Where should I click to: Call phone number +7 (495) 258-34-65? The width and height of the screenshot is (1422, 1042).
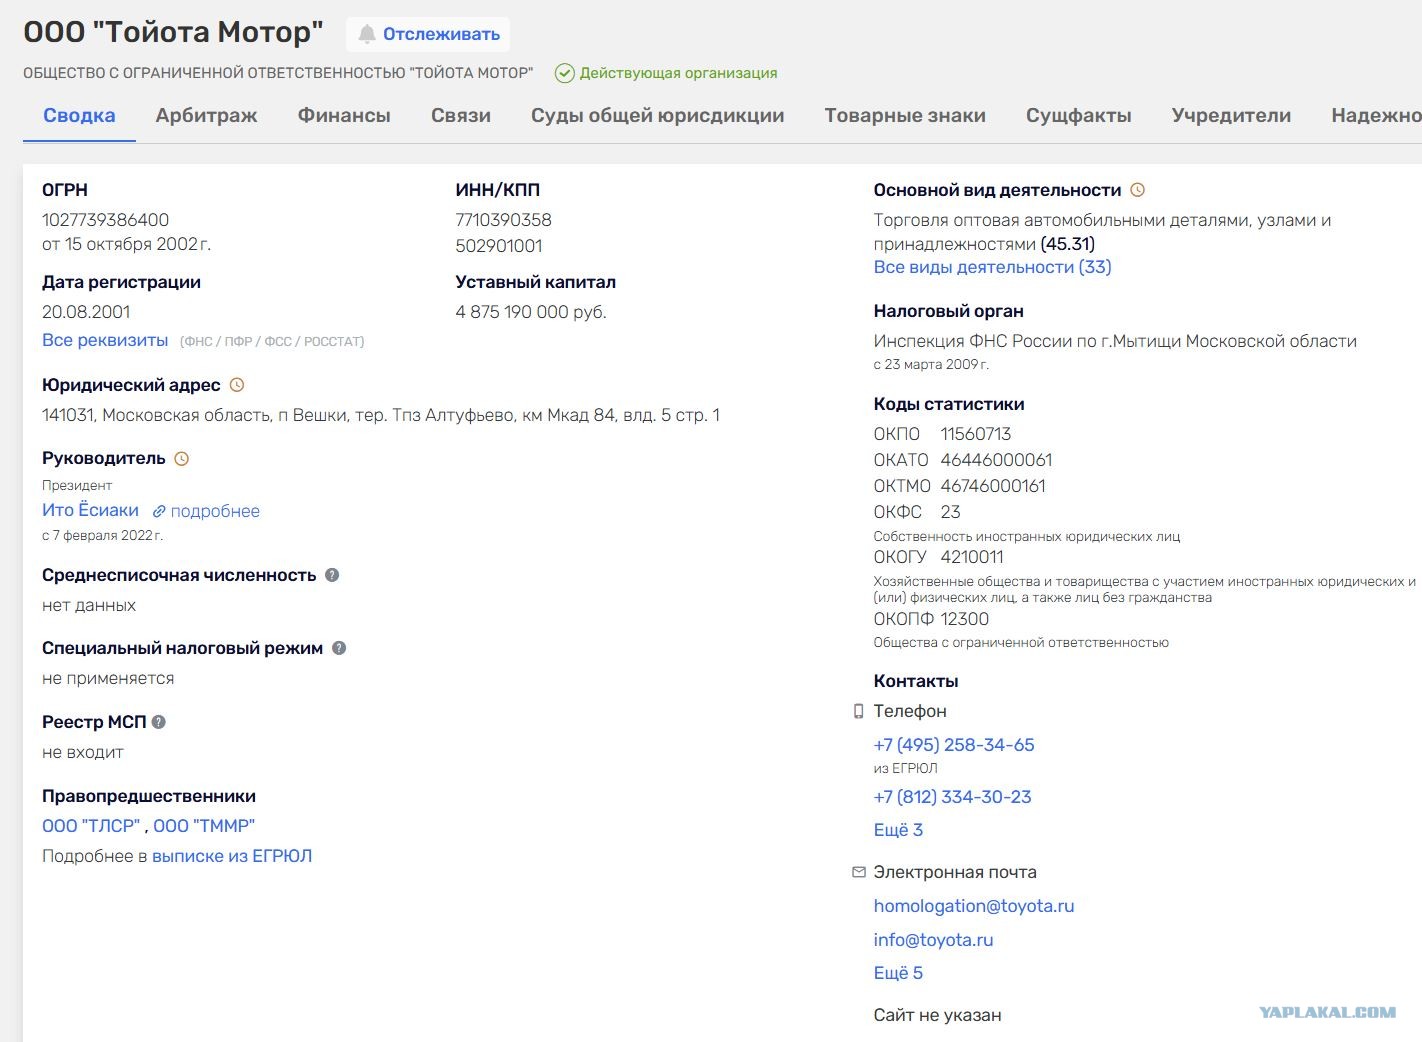[x=954, y=745]
